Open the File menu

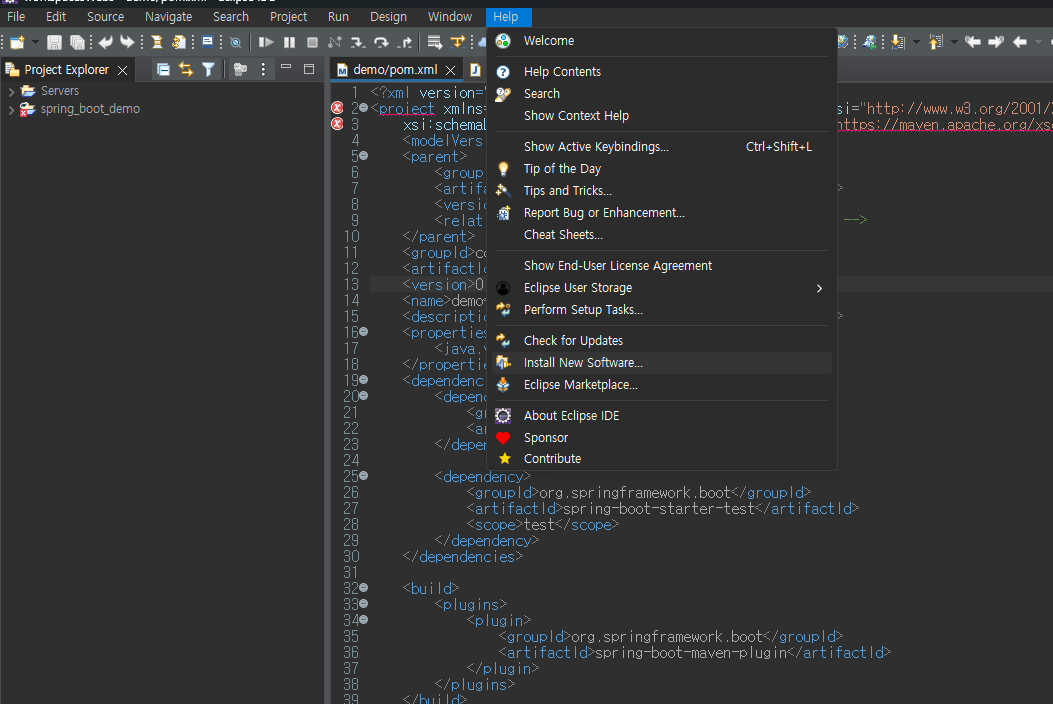16,17
